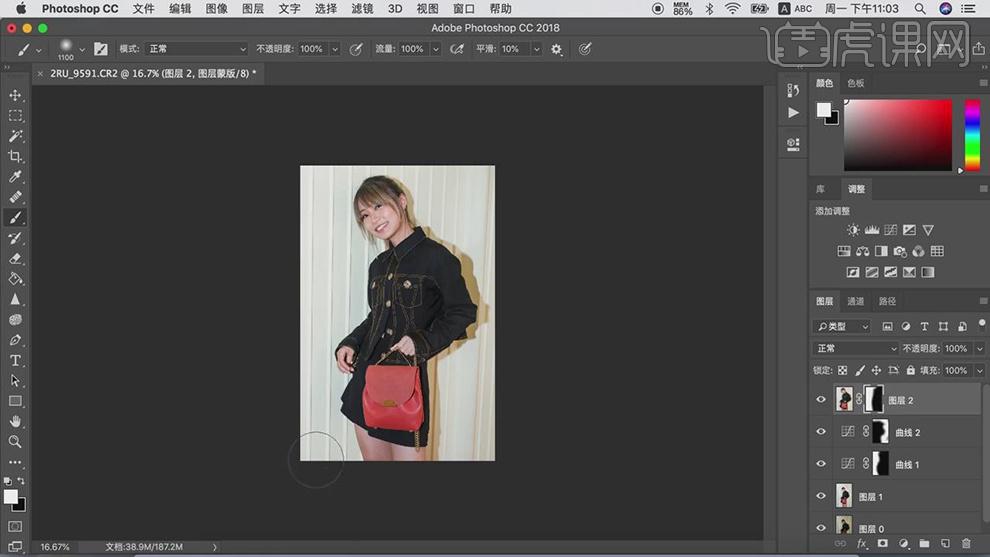Select the Eraser tool
990x557 pixels.
tap(15, 258)
